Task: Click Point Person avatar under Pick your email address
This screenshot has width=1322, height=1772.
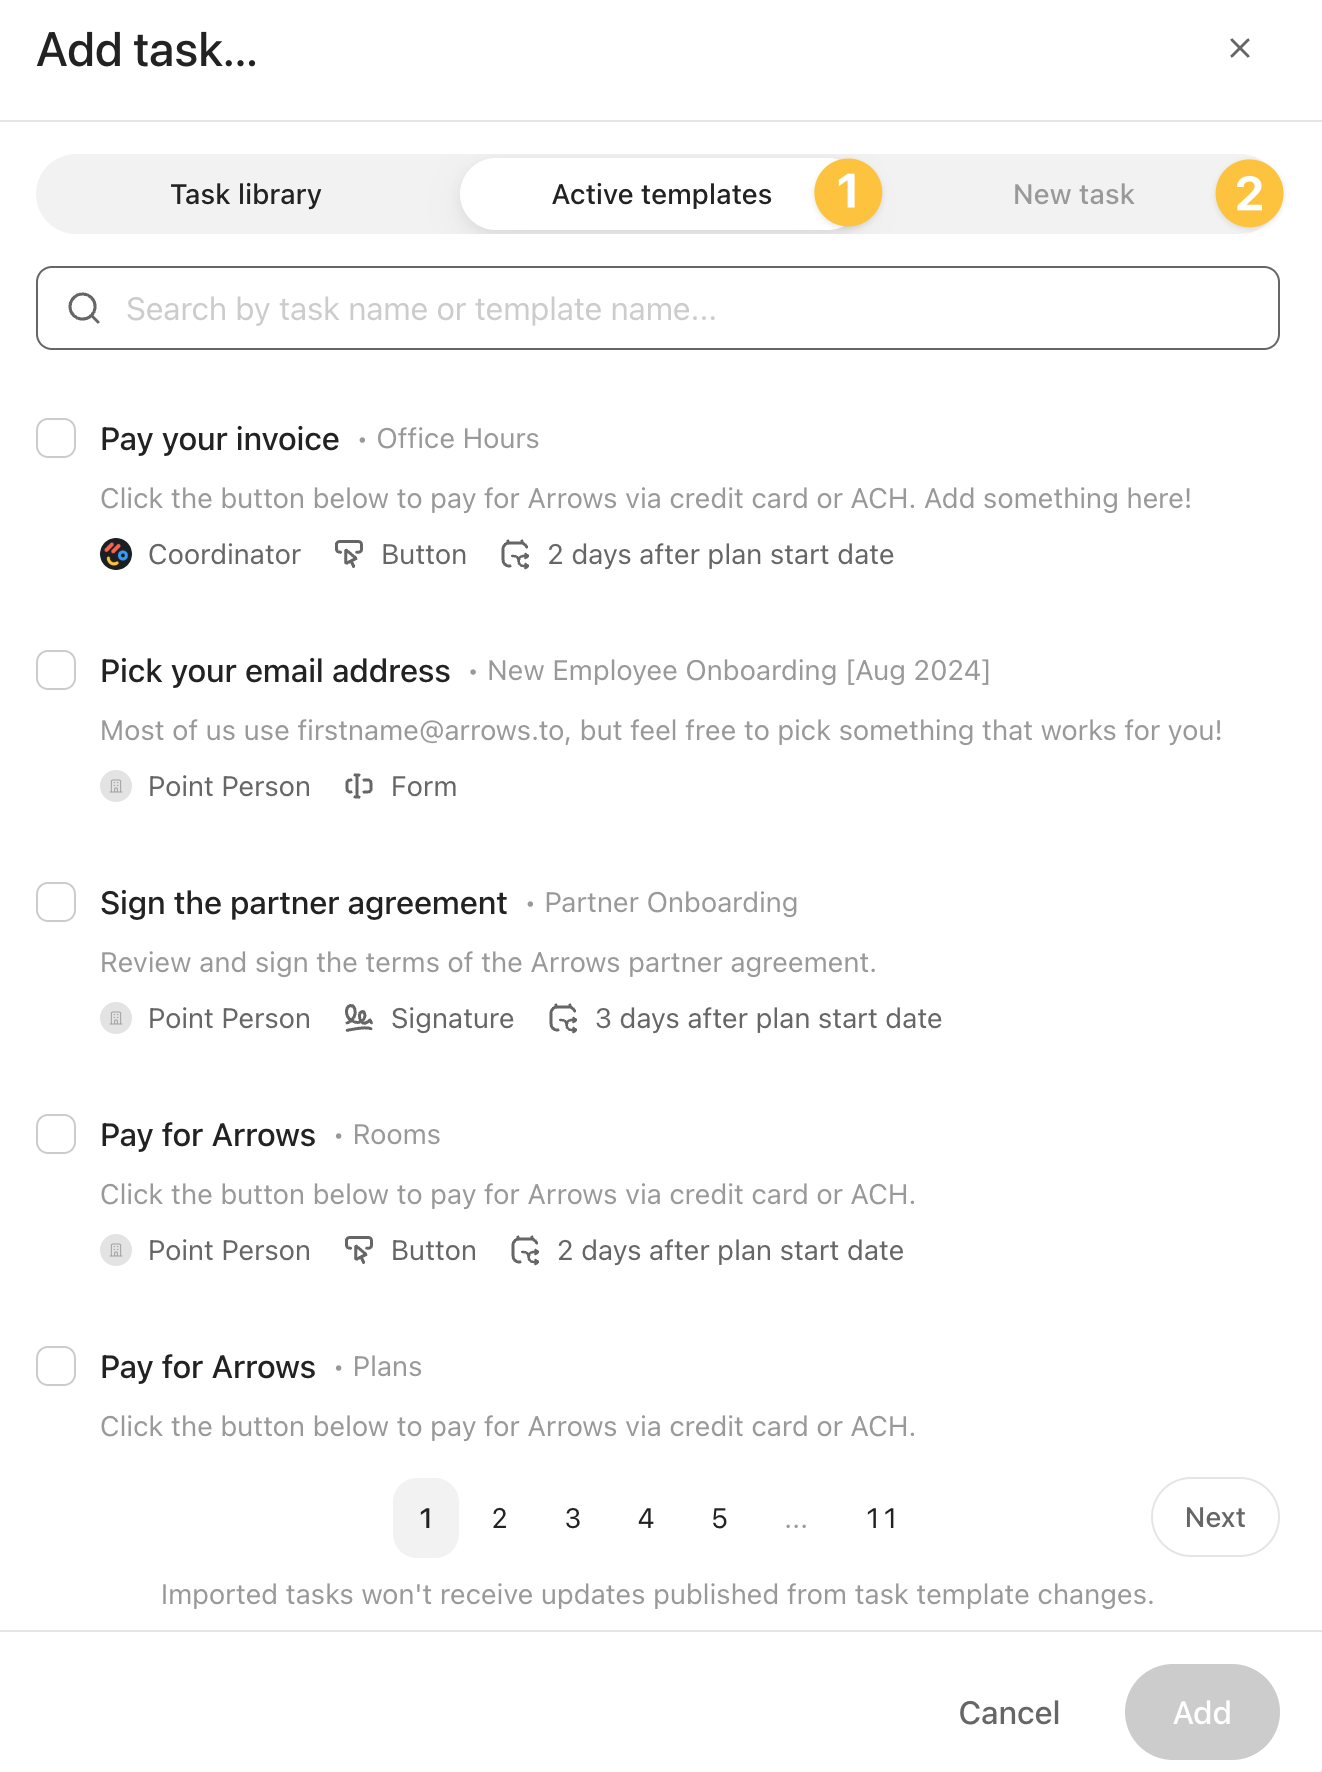Action: [x=116, y=786]
